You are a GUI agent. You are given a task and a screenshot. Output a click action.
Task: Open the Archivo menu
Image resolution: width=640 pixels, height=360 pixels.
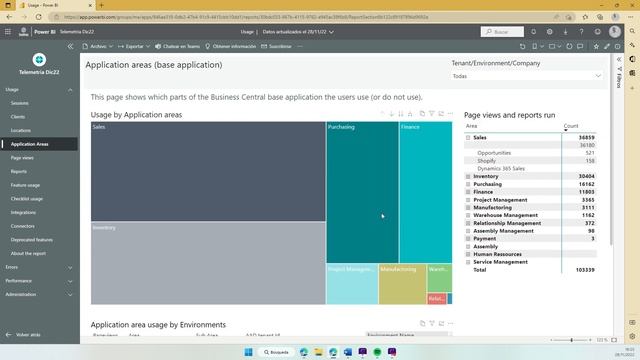[98, 47]
